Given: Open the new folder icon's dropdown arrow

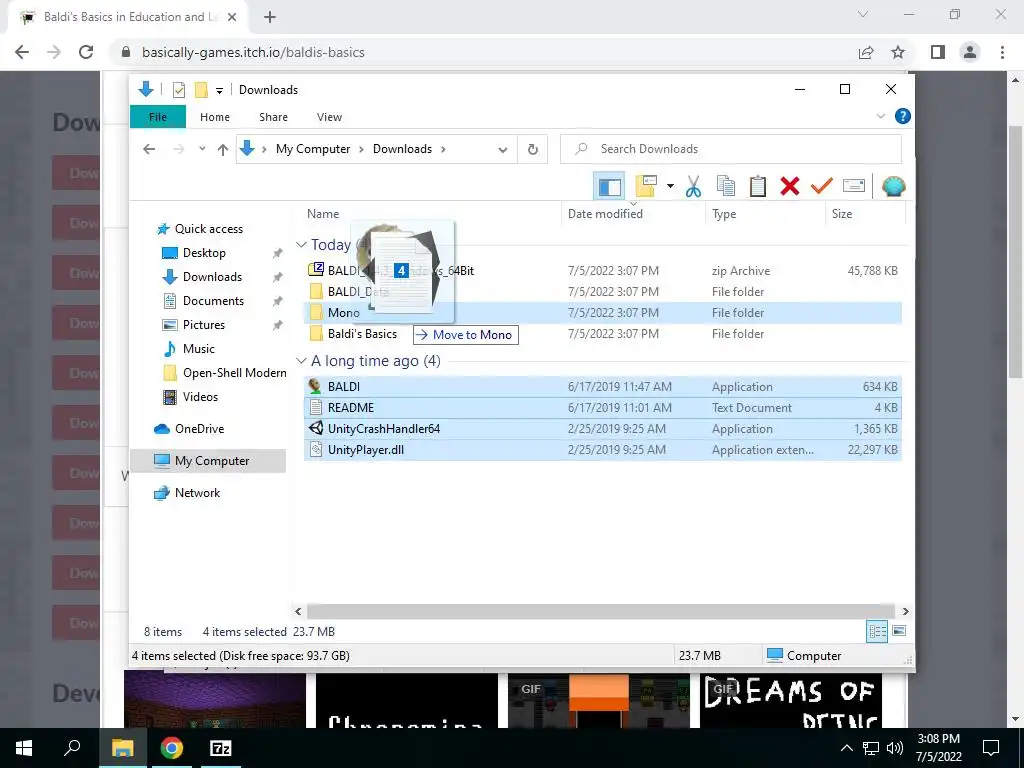Looking at the screenshot, I should pos(670,187).
